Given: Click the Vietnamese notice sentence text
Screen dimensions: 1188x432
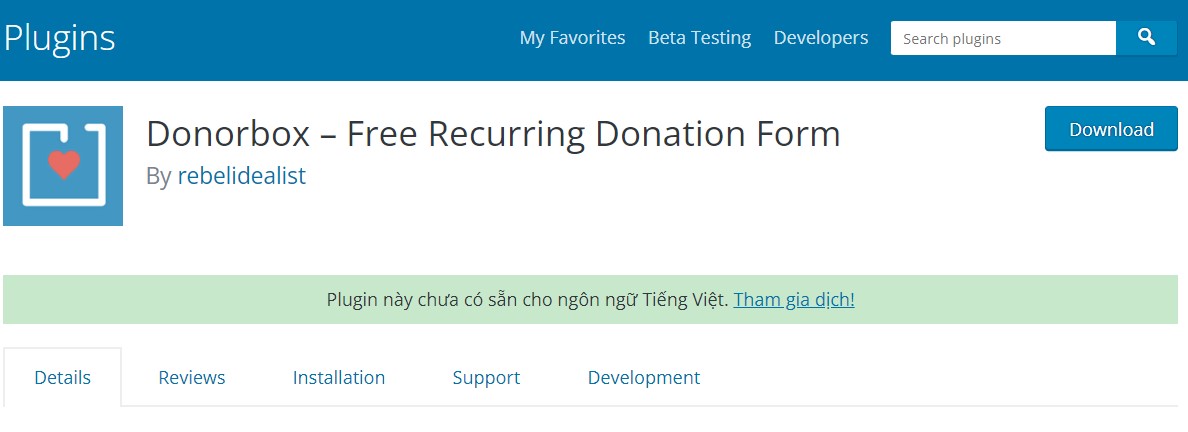Looking at the screenshot, I should coord(528,299).
